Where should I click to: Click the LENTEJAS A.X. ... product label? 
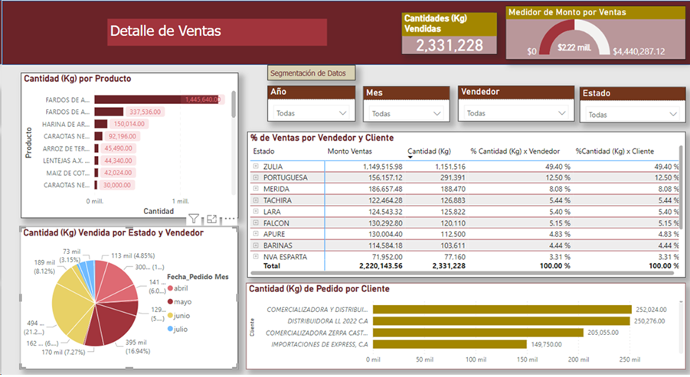tap(66, 161)
